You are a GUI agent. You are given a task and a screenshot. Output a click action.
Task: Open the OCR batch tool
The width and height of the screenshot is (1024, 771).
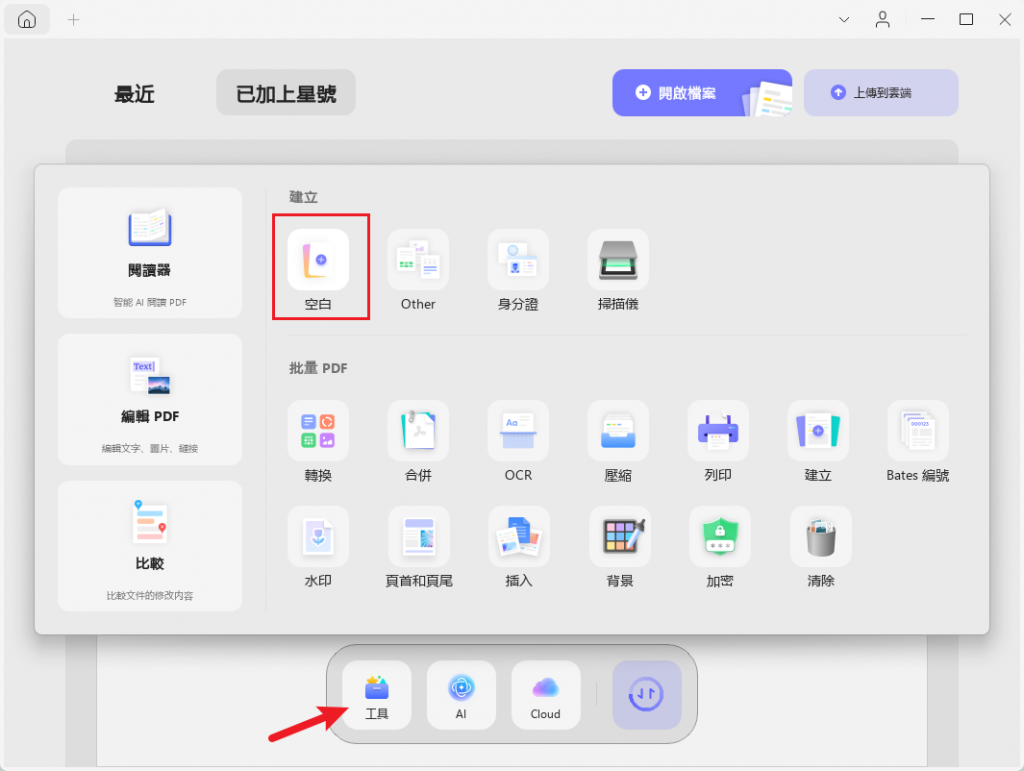[x=518, y=432]
